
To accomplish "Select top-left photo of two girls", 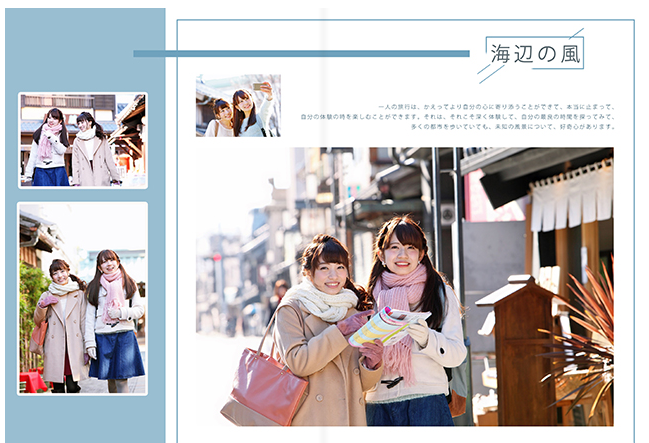I will [82, 140].
